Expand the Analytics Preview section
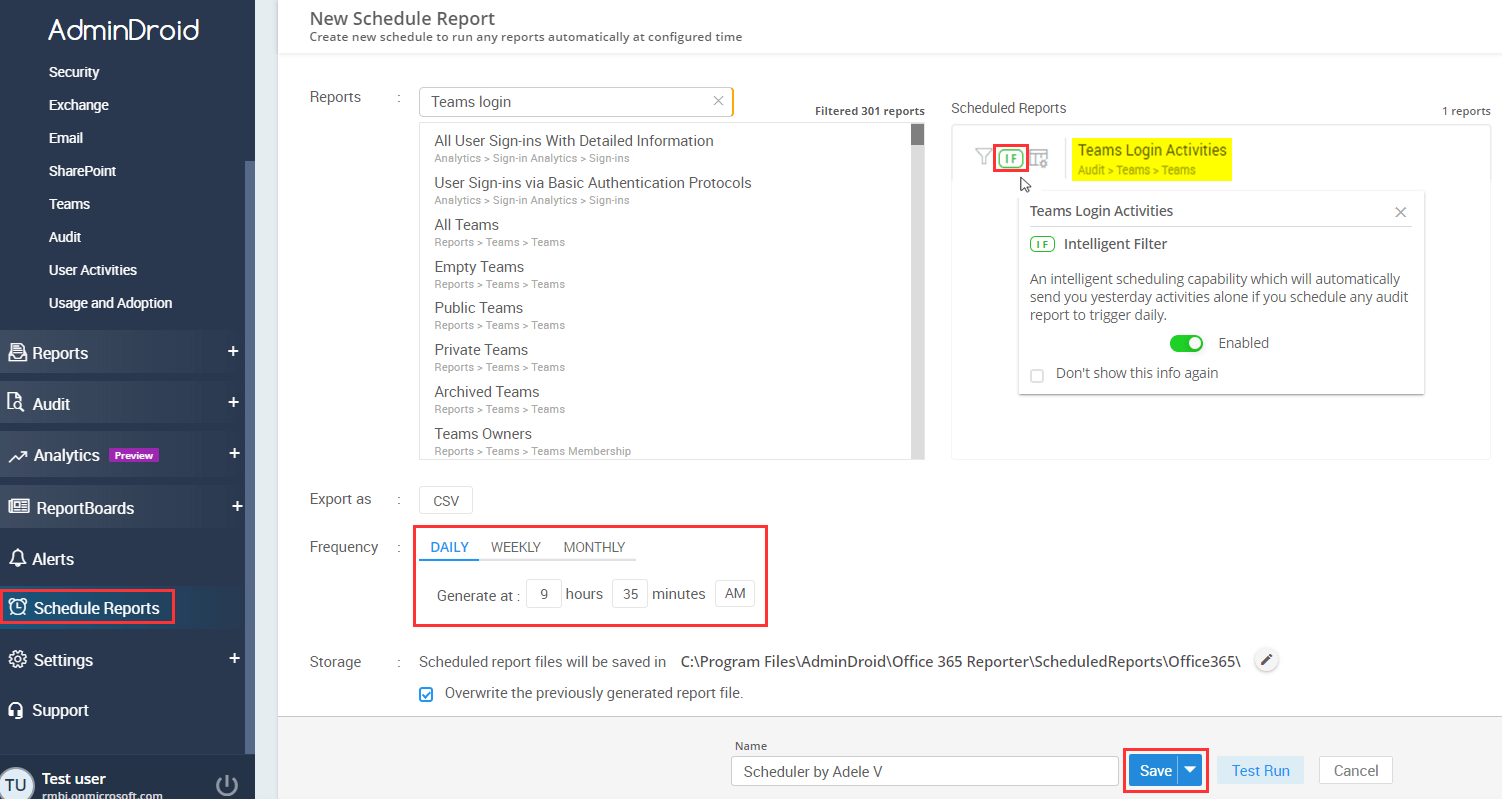Viewport: 1502px width, 799px height. tap(233, 454)
